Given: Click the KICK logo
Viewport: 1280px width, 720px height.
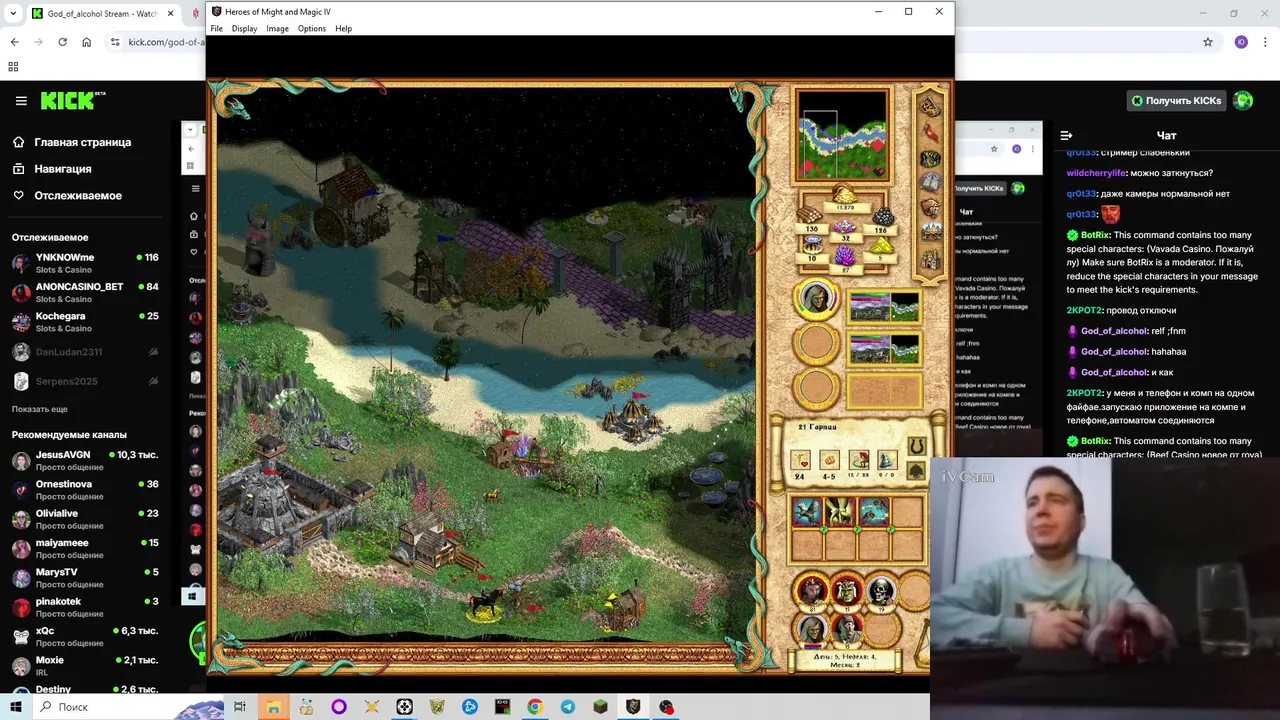Looking at the screenshot, I should (x=72, y=101).
